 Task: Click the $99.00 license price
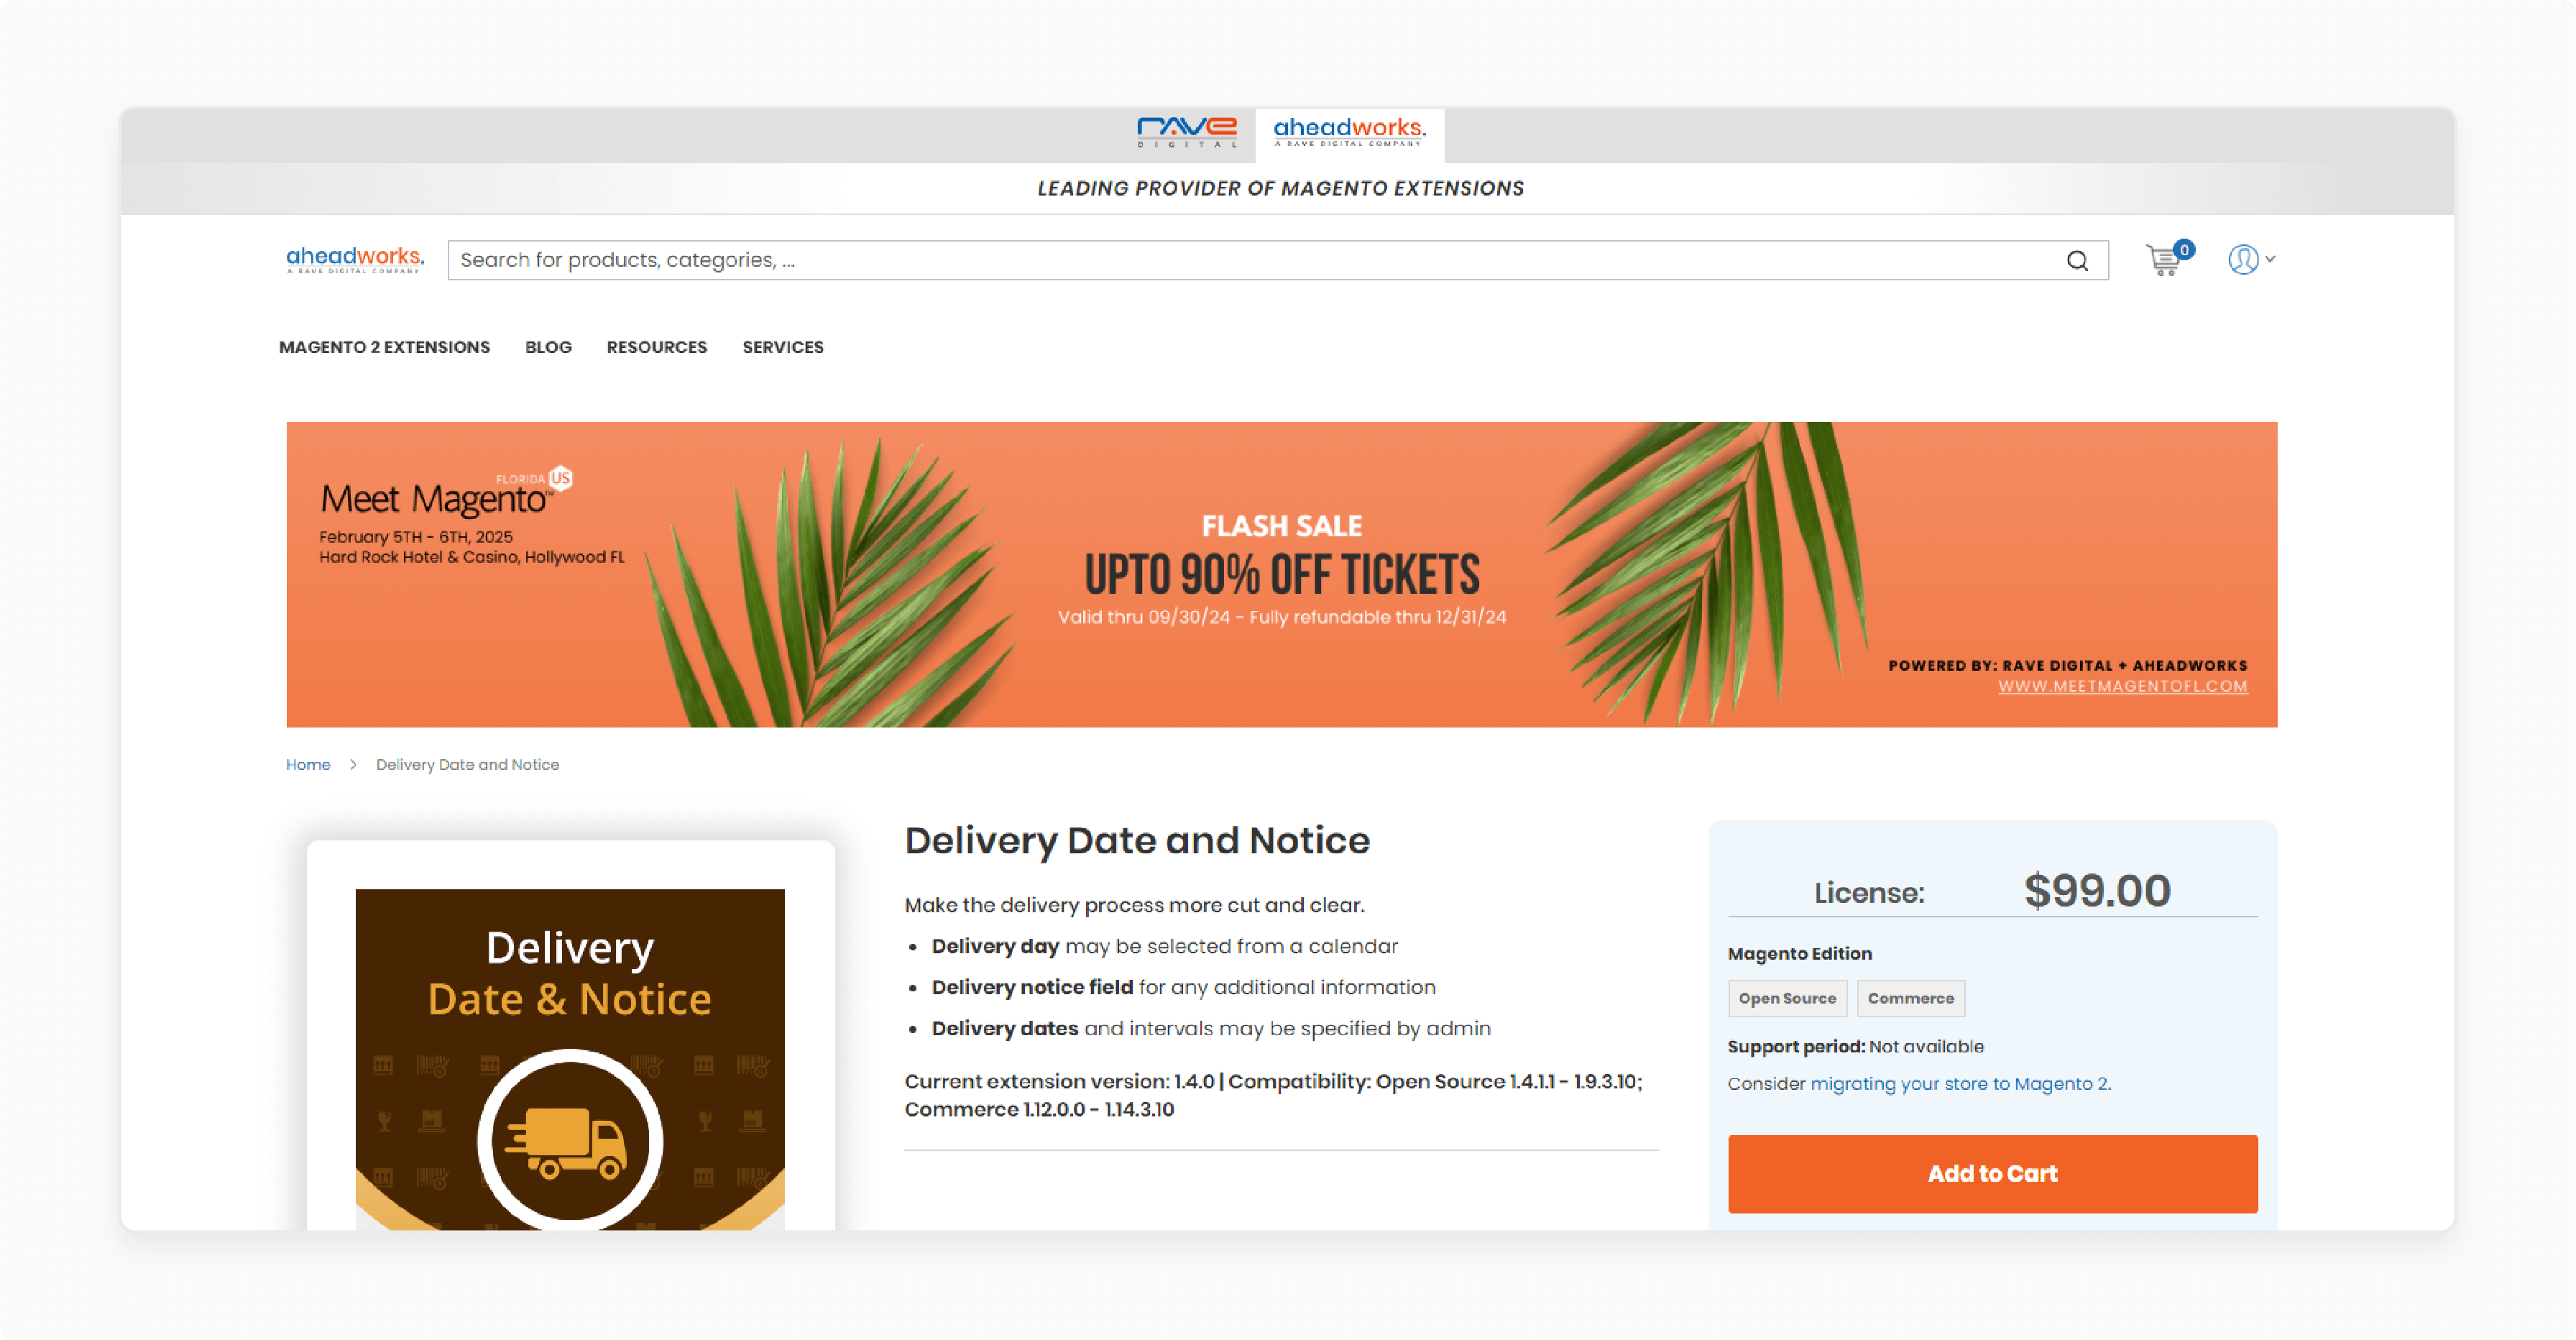[x=2097, y=890]
